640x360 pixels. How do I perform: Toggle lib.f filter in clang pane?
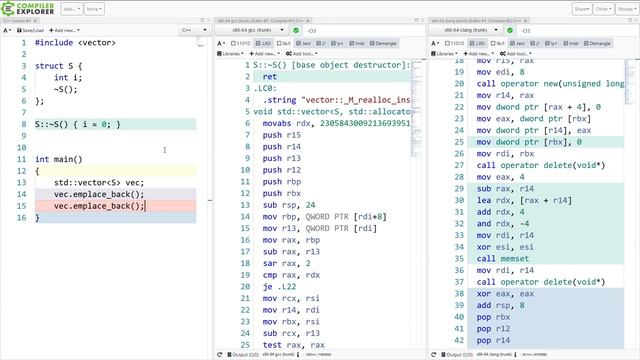[x=498, y=43]
